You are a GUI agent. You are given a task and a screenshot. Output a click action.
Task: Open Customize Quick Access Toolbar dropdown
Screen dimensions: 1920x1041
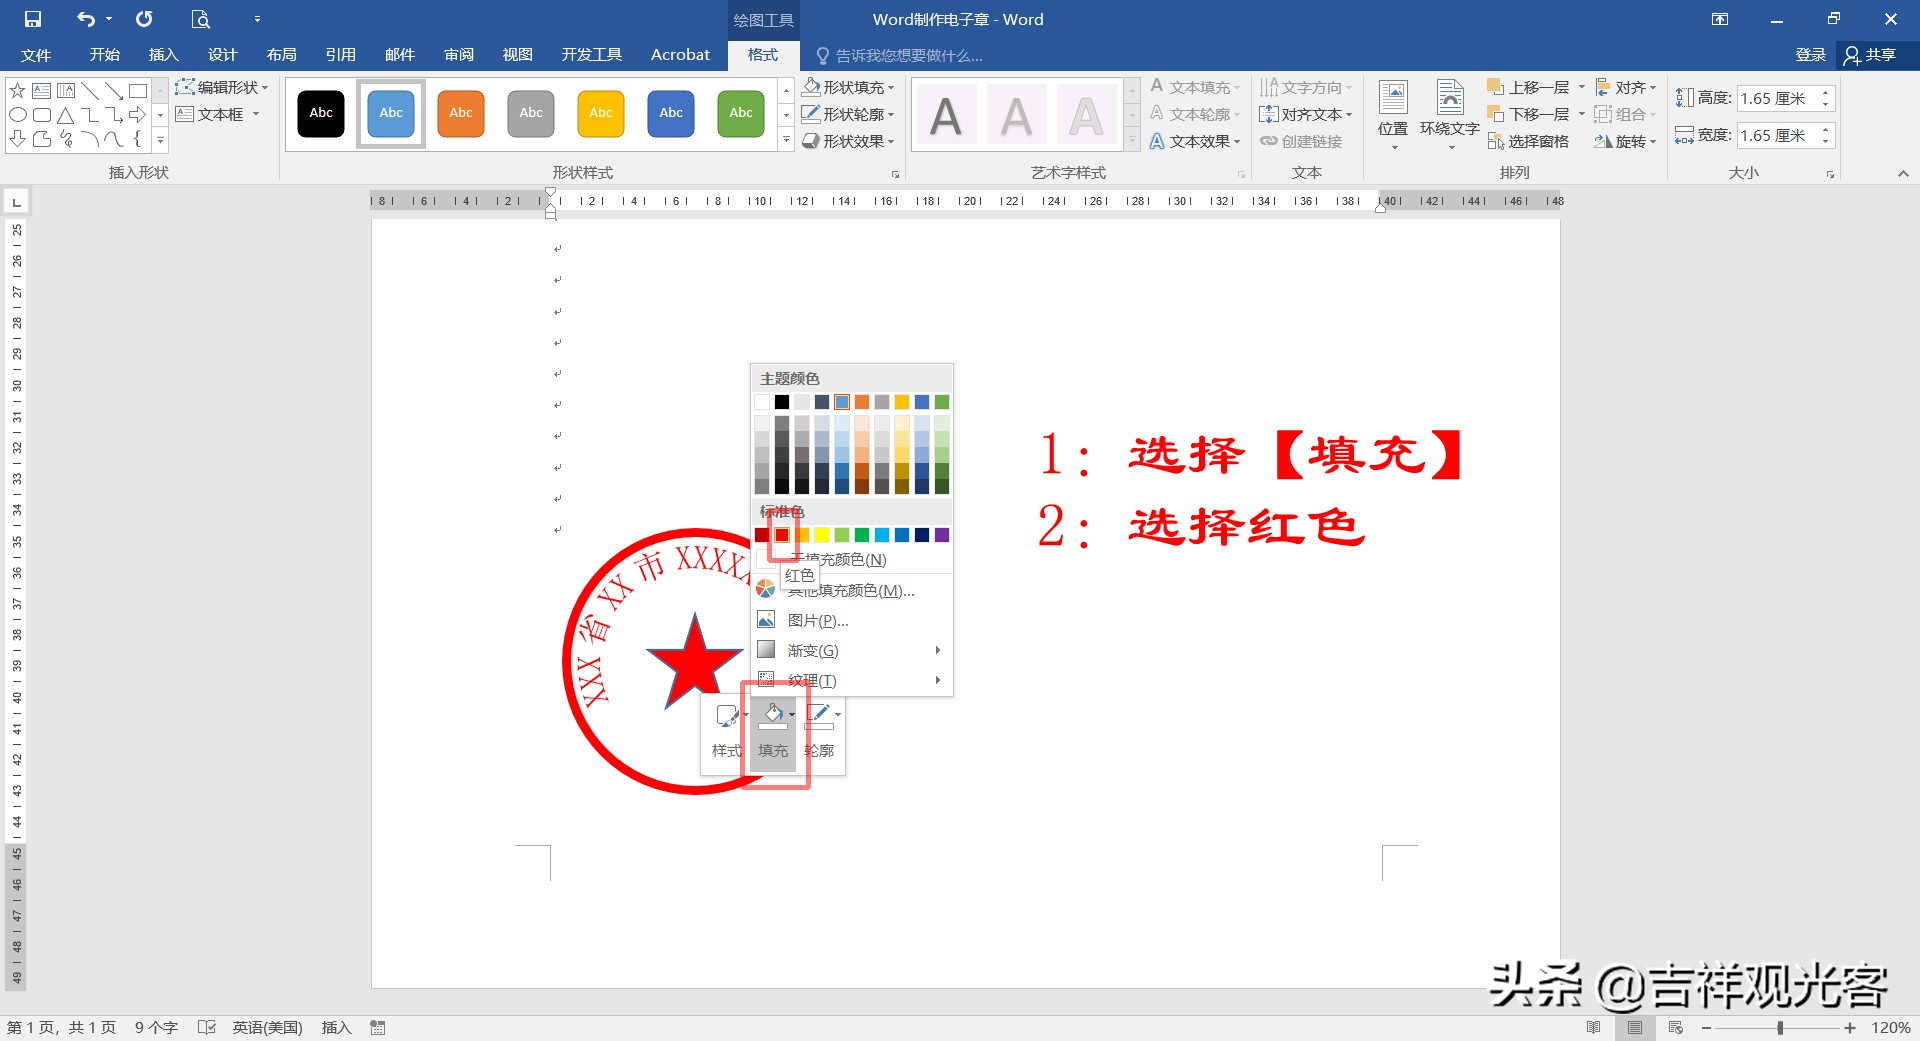(x=257, y=19)
